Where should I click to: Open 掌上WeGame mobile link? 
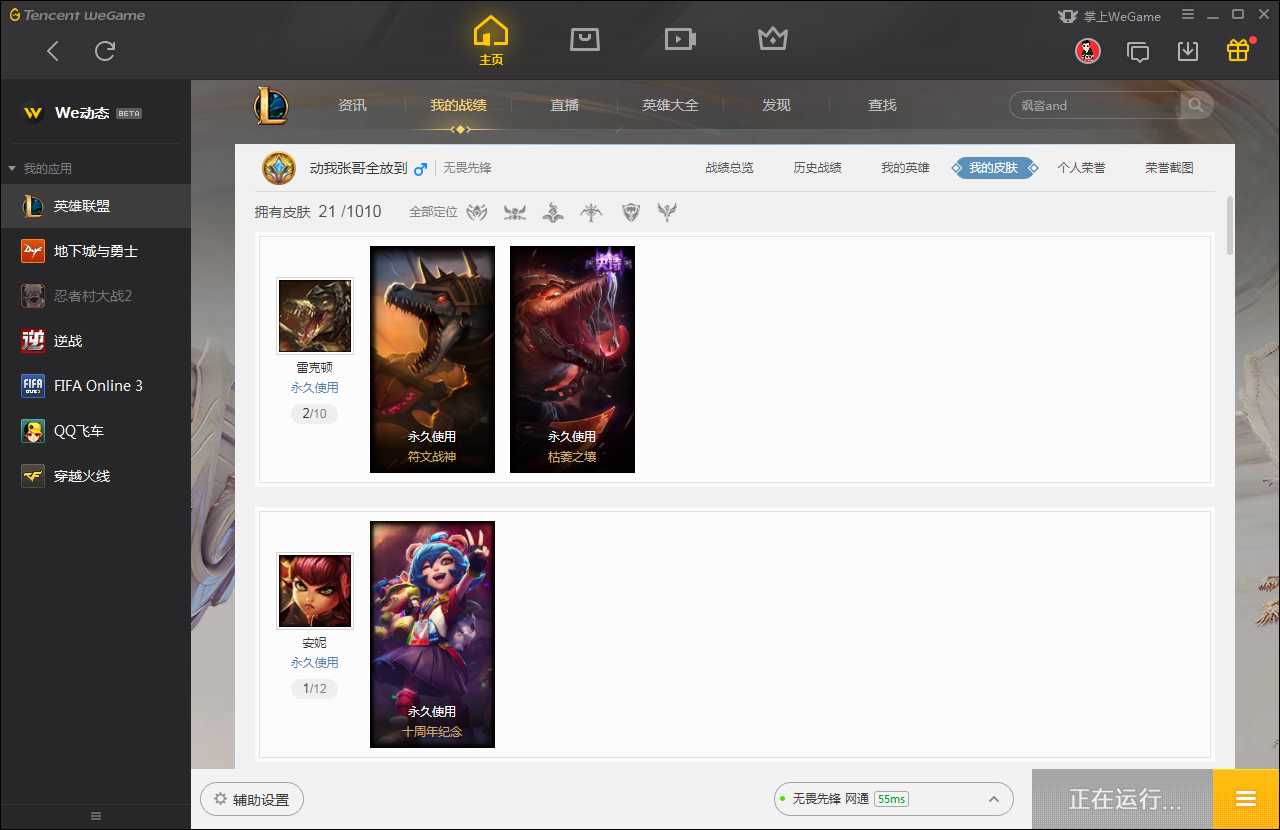(1110, 16)
